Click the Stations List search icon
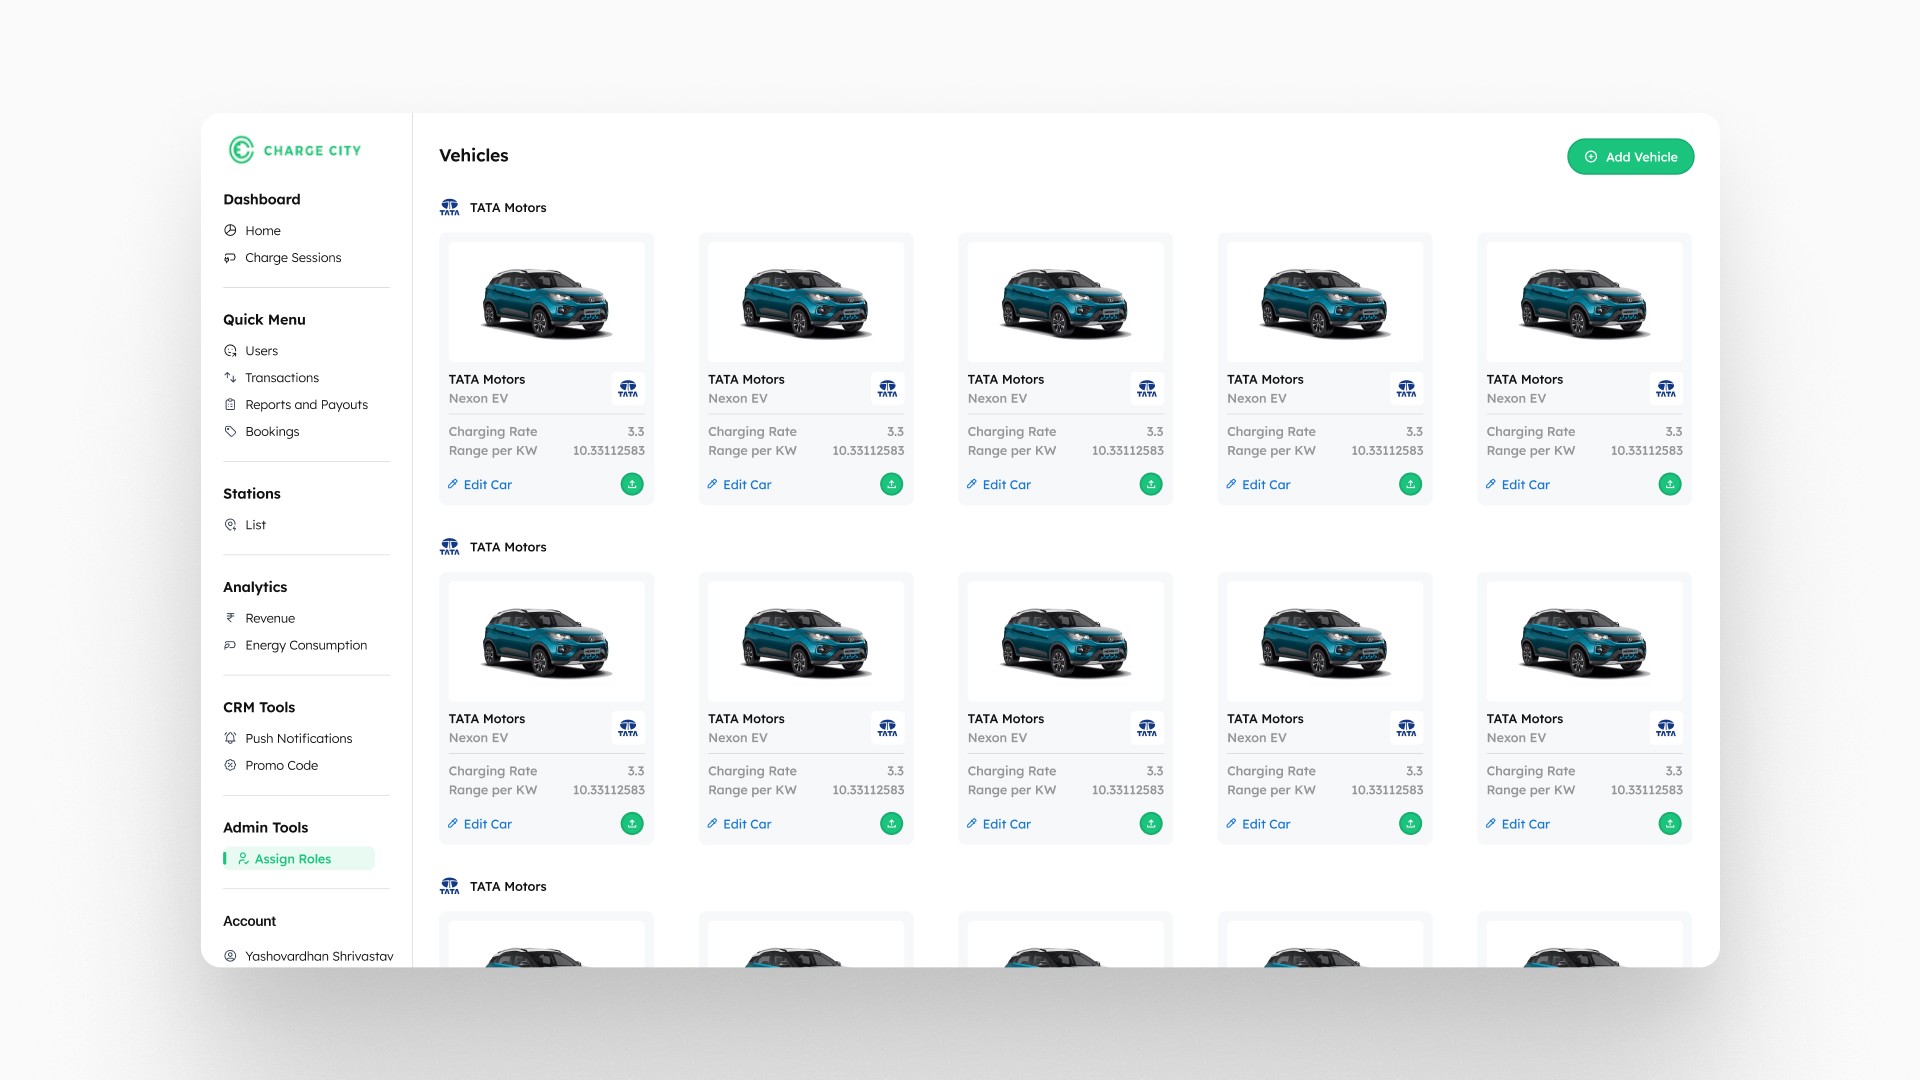 tap(230, 524)
